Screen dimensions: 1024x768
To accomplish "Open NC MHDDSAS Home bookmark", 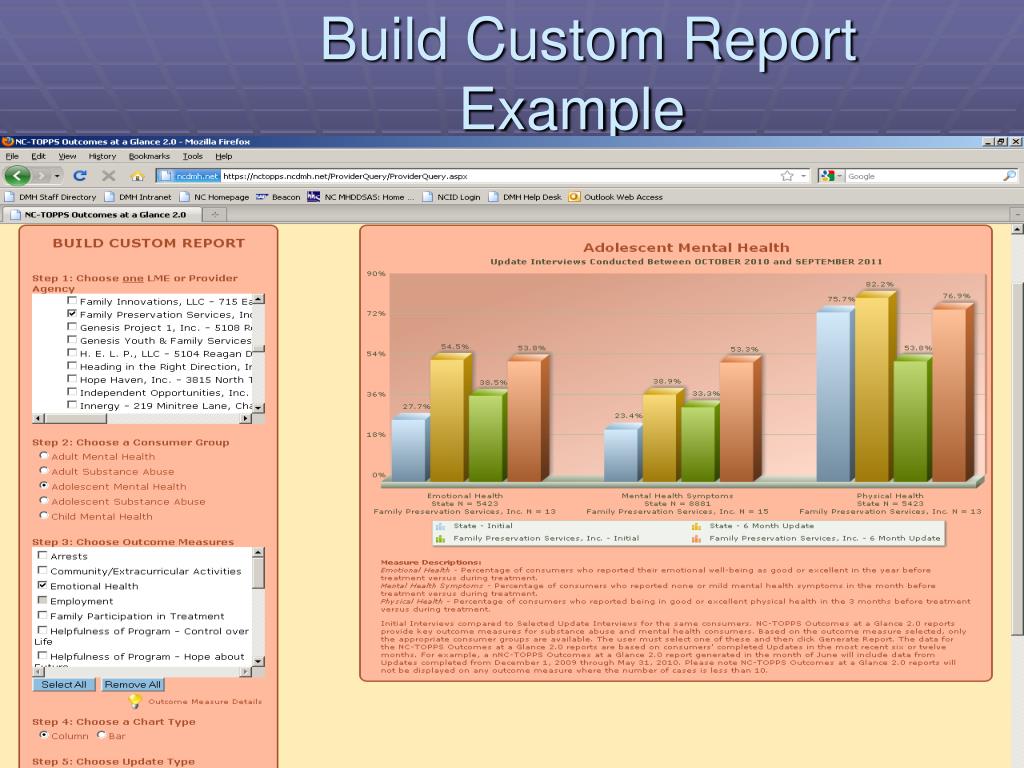I will (360, 197).
